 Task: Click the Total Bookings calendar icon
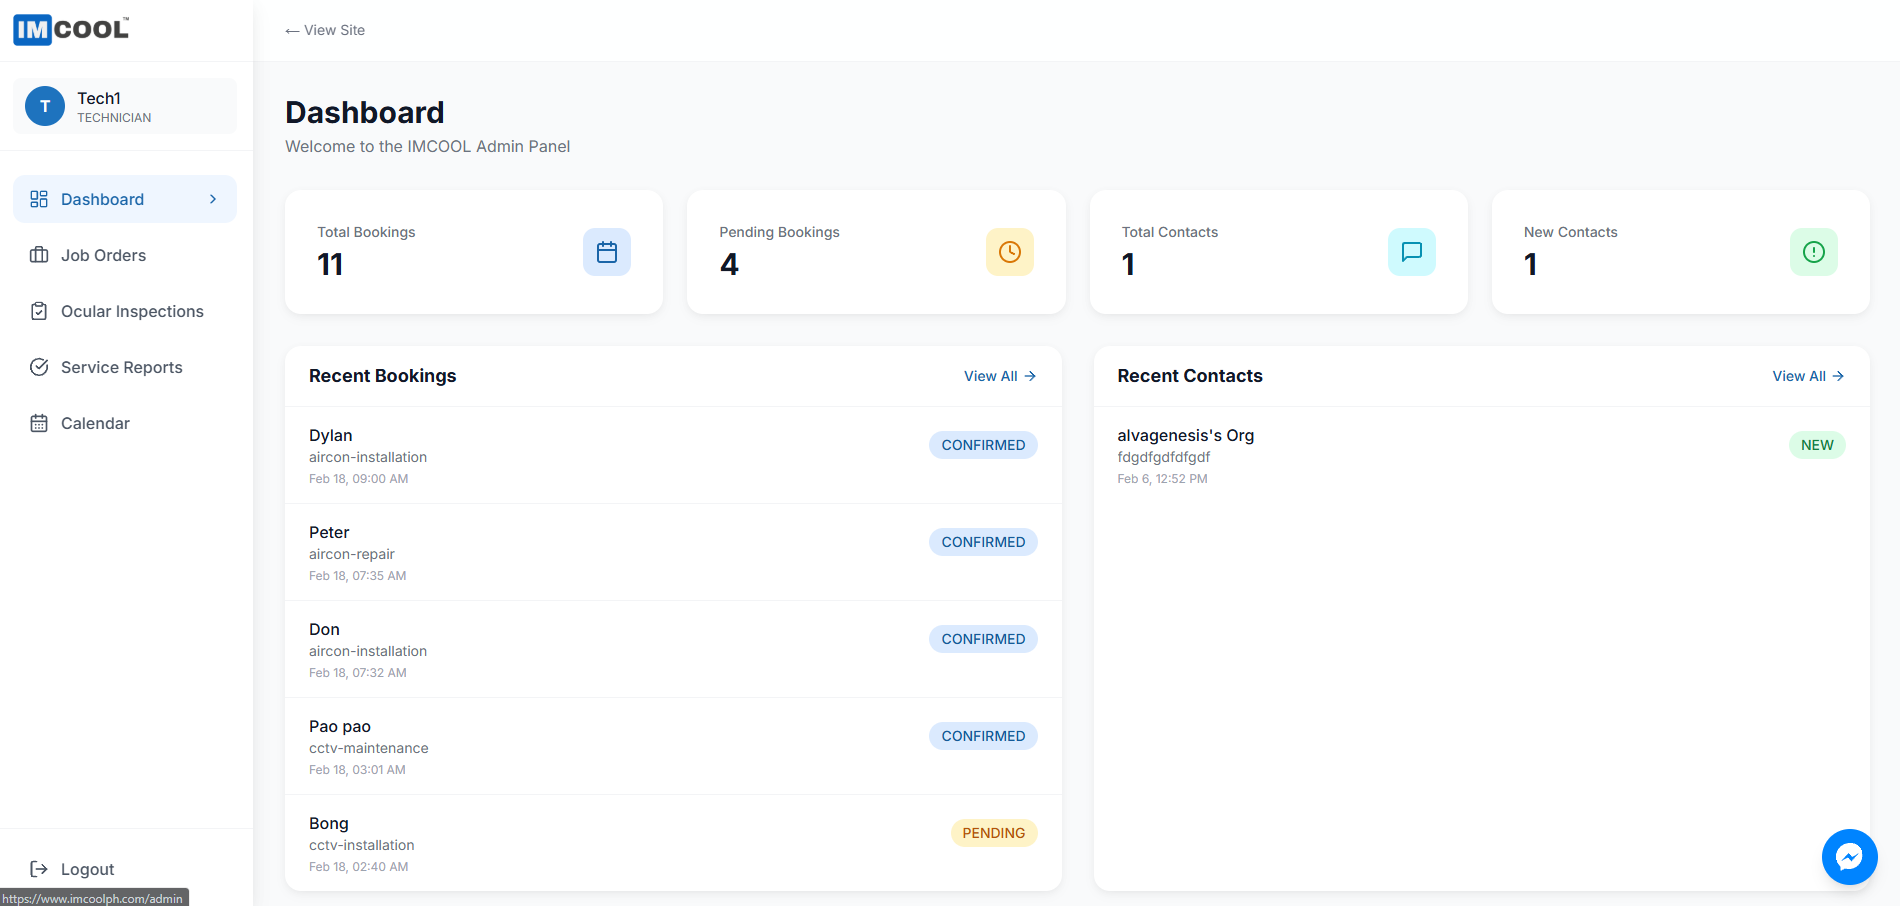[606, 252]
